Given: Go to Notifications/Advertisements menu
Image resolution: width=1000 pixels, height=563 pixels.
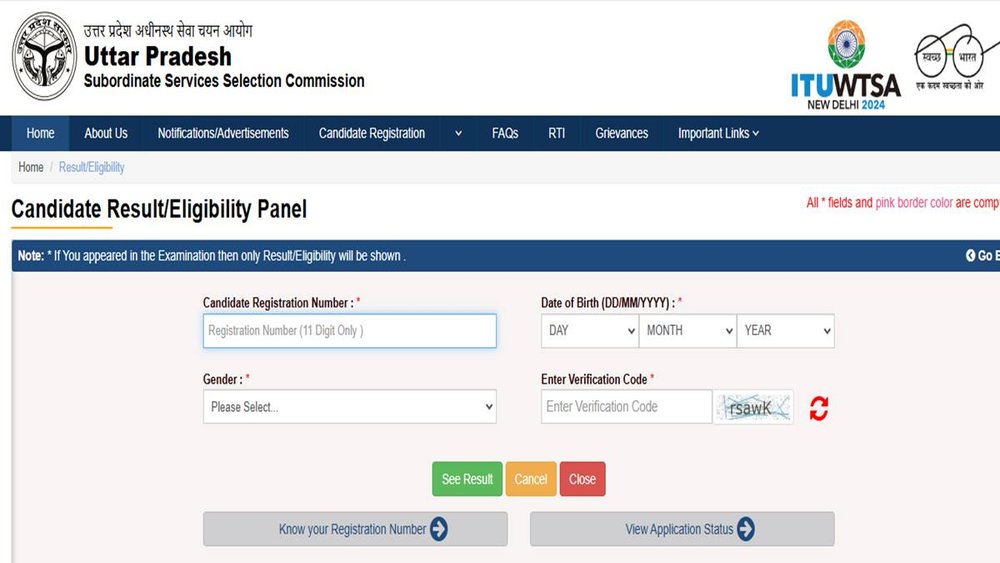Looking at the screenshot, I should [223, 133].
